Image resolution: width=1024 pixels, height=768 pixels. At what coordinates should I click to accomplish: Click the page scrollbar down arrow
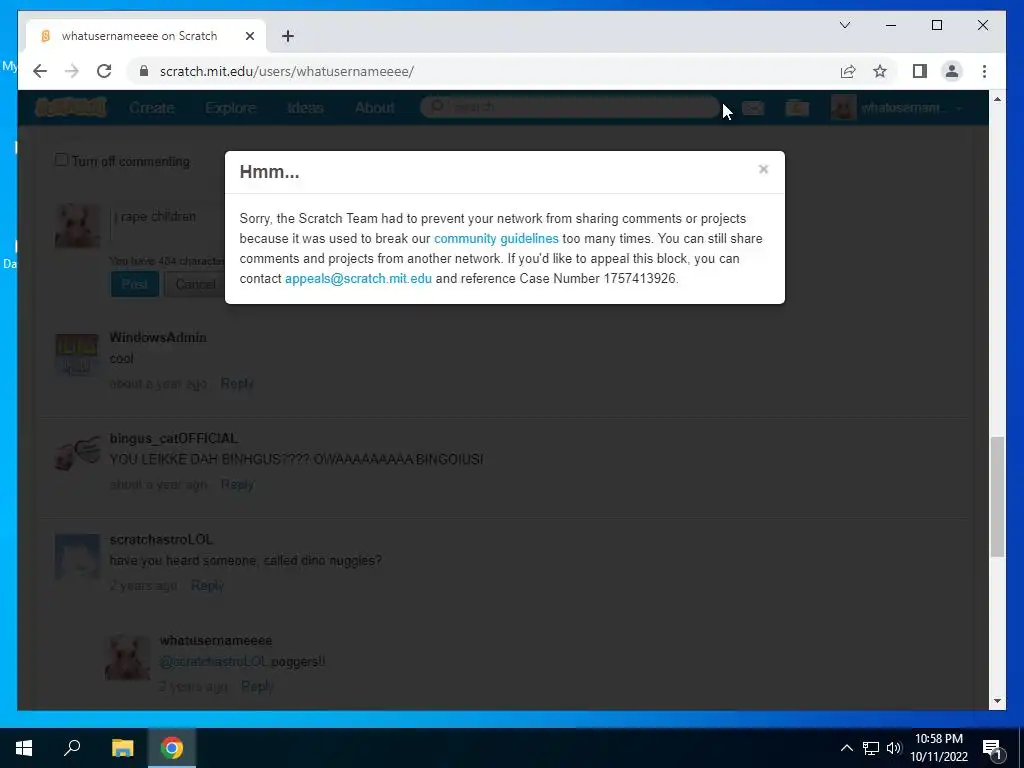tap(997, 701)
